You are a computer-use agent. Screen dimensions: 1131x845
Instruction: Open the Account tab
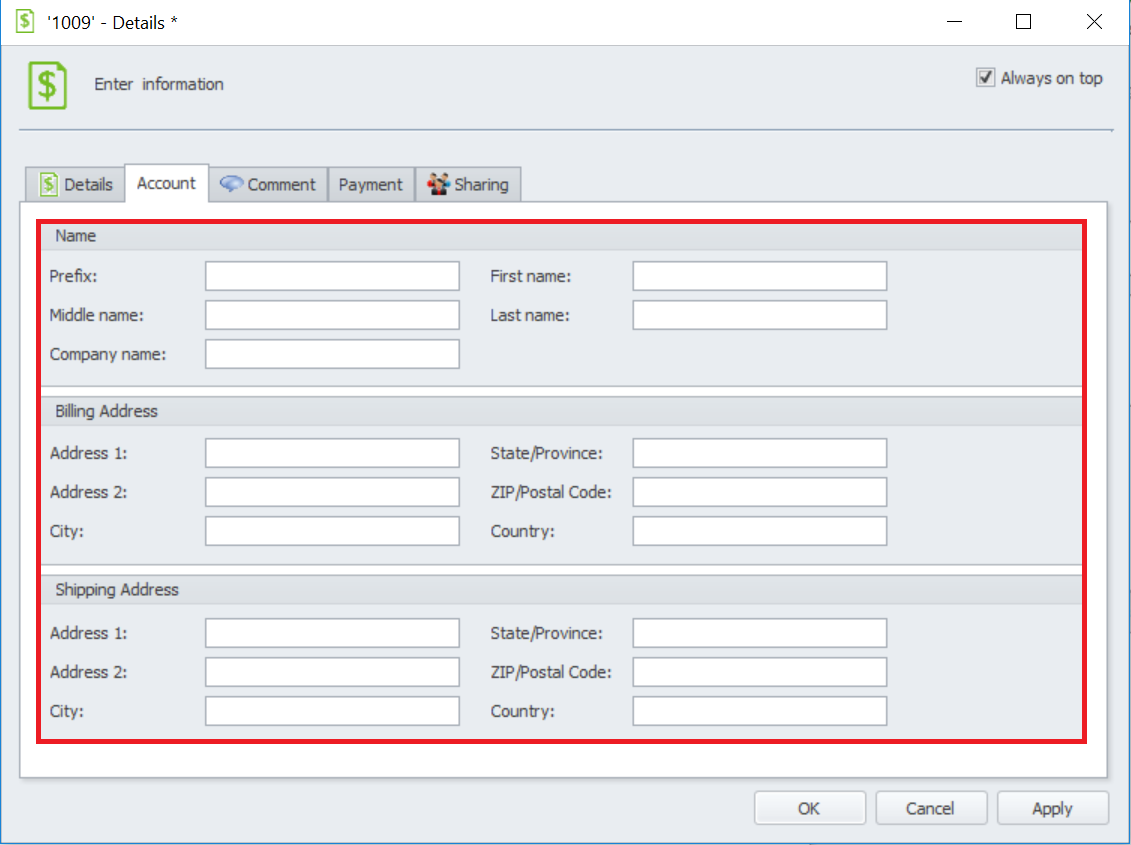pyautogui.click(x=166, y=184)
